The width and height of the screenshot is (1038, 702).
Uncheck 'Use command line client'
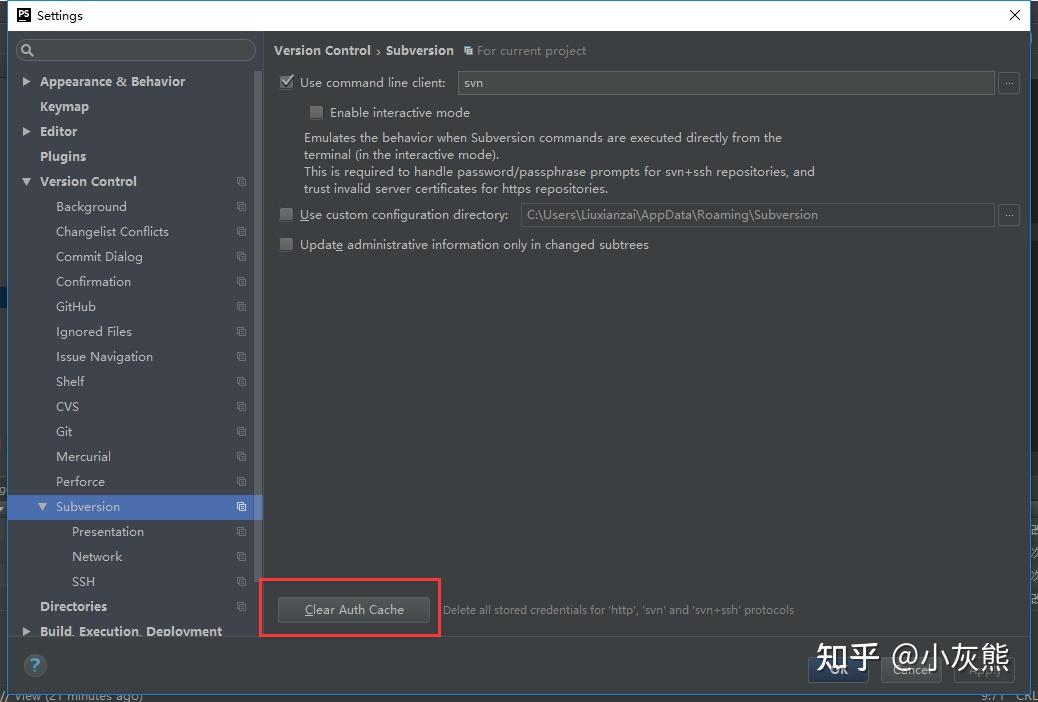pos(287,82)
